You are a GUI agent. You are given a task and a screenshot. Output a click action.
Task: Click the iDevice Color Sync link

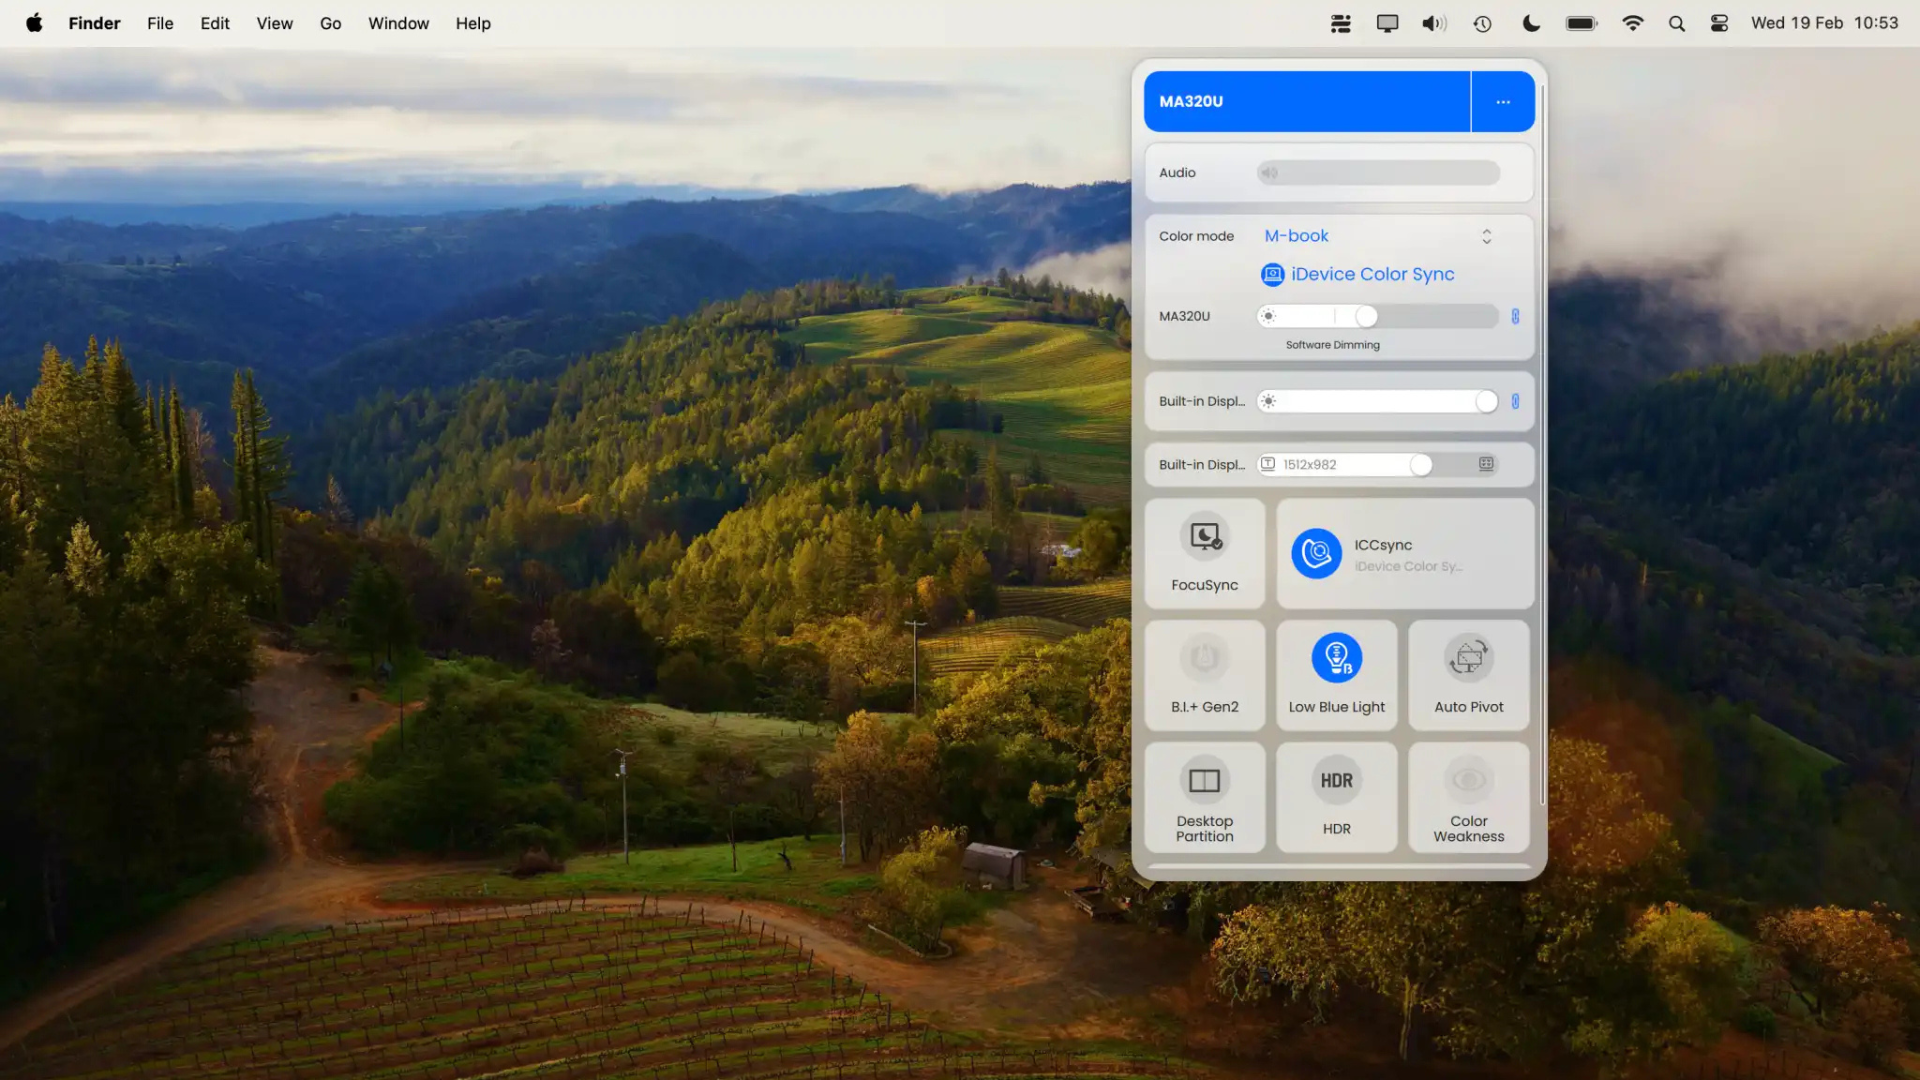[x=1371, y=274]
